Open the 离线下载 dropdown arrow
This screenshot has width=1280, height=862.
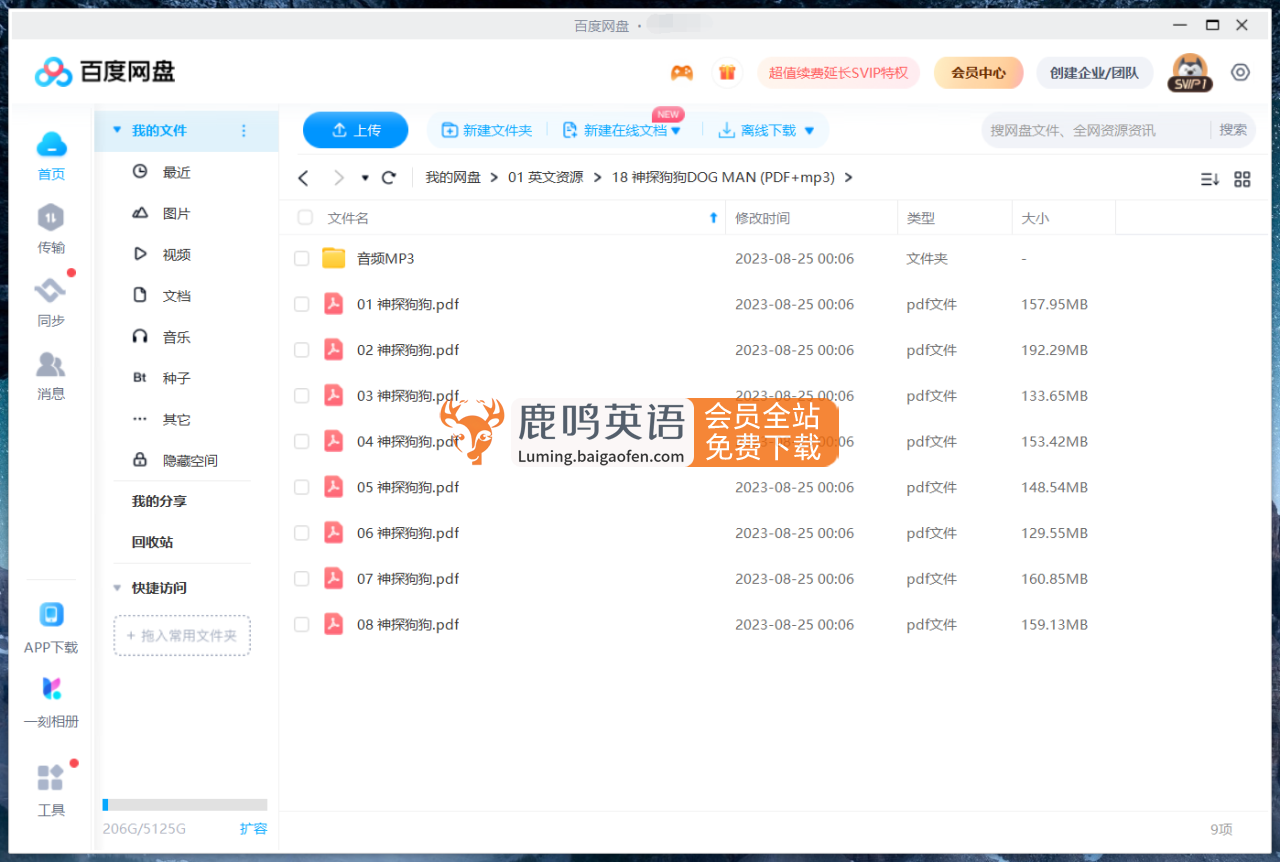pos(810,130)
